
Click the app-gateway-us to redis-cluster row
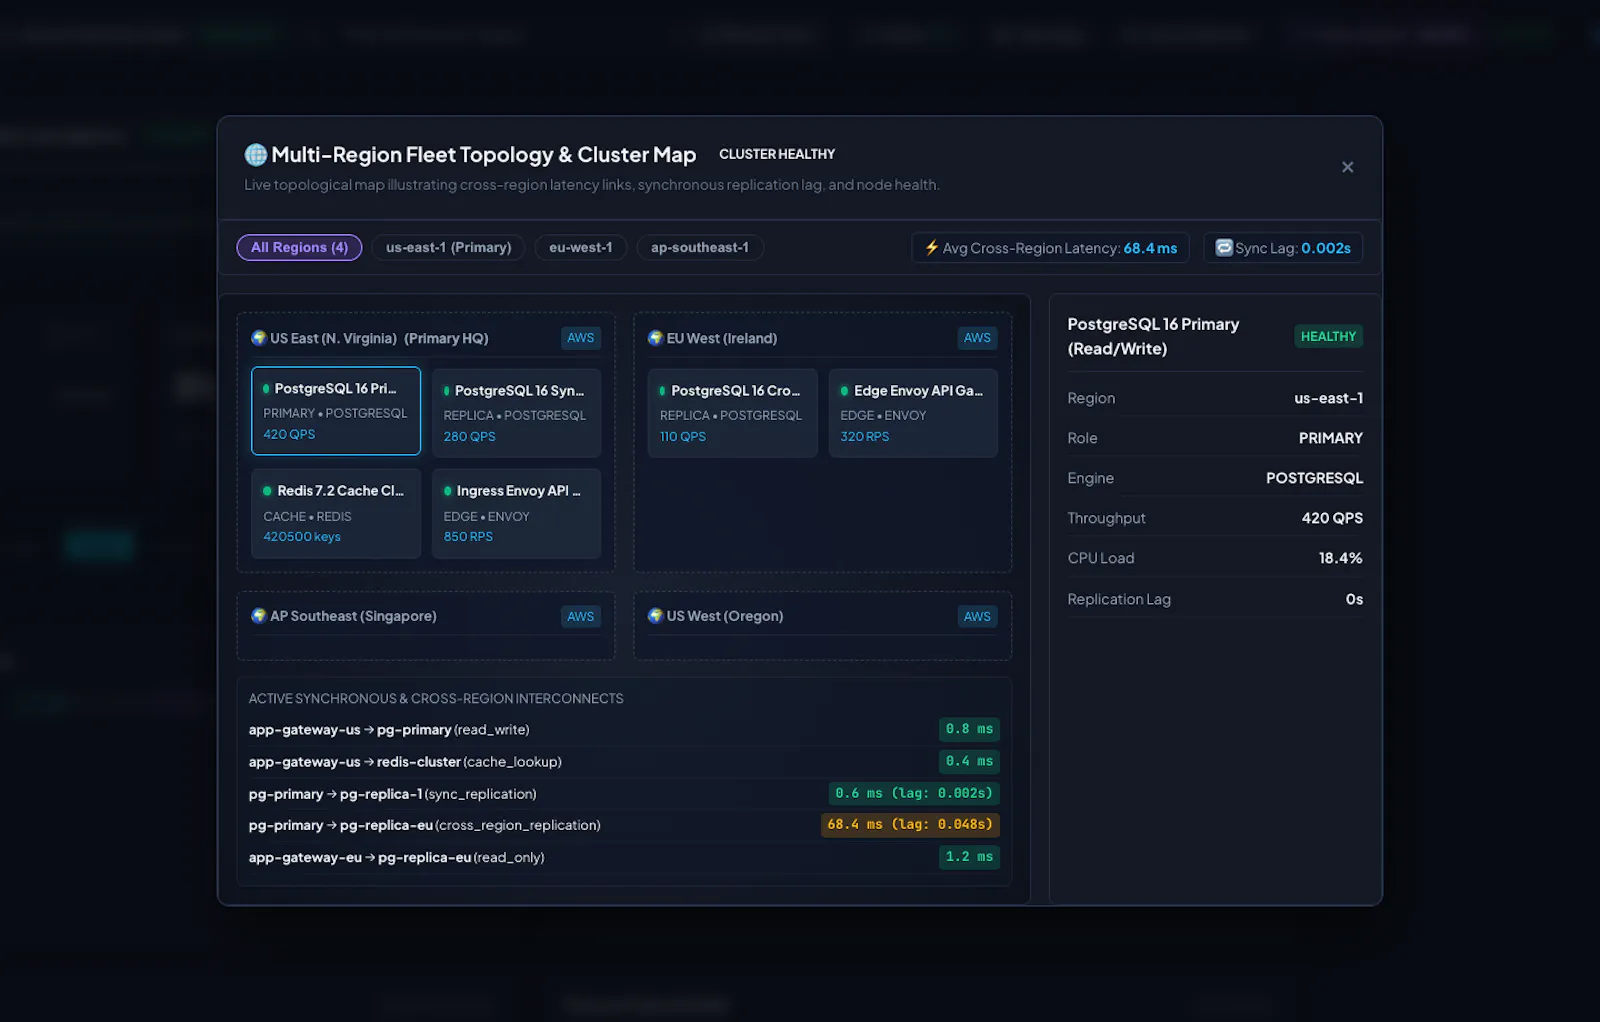tap(624, 762)
